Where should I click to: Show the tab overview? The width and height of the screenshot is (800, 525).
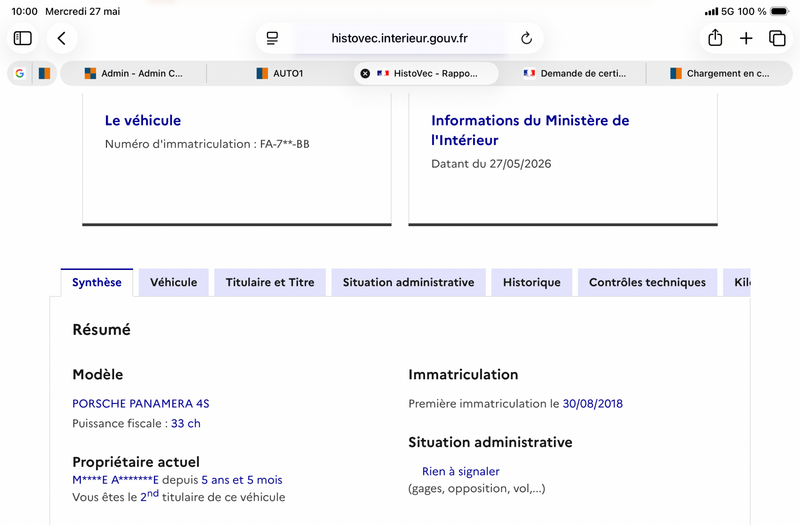click(777, 38)
